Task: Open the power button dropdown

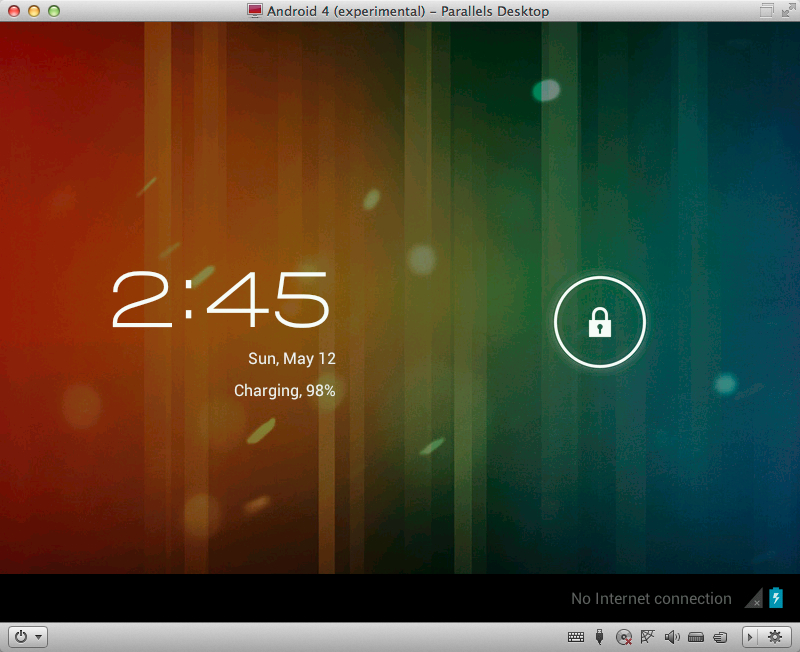Action: coord(28,637)
